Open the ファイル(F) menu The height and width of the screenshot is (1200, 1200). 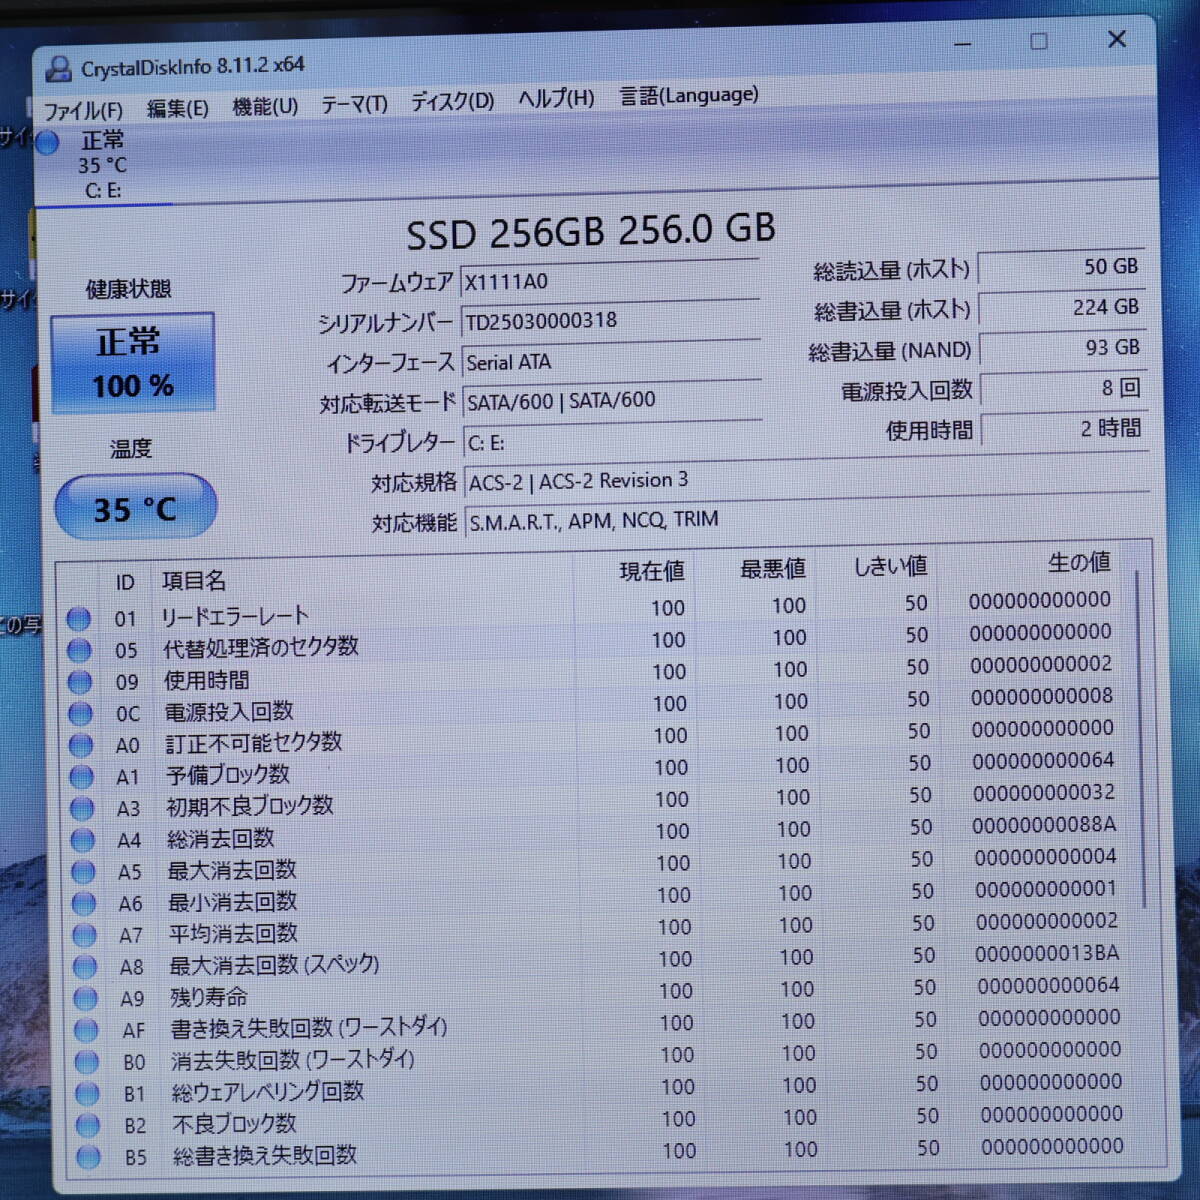pyautogui.click(x=82, y=110)
